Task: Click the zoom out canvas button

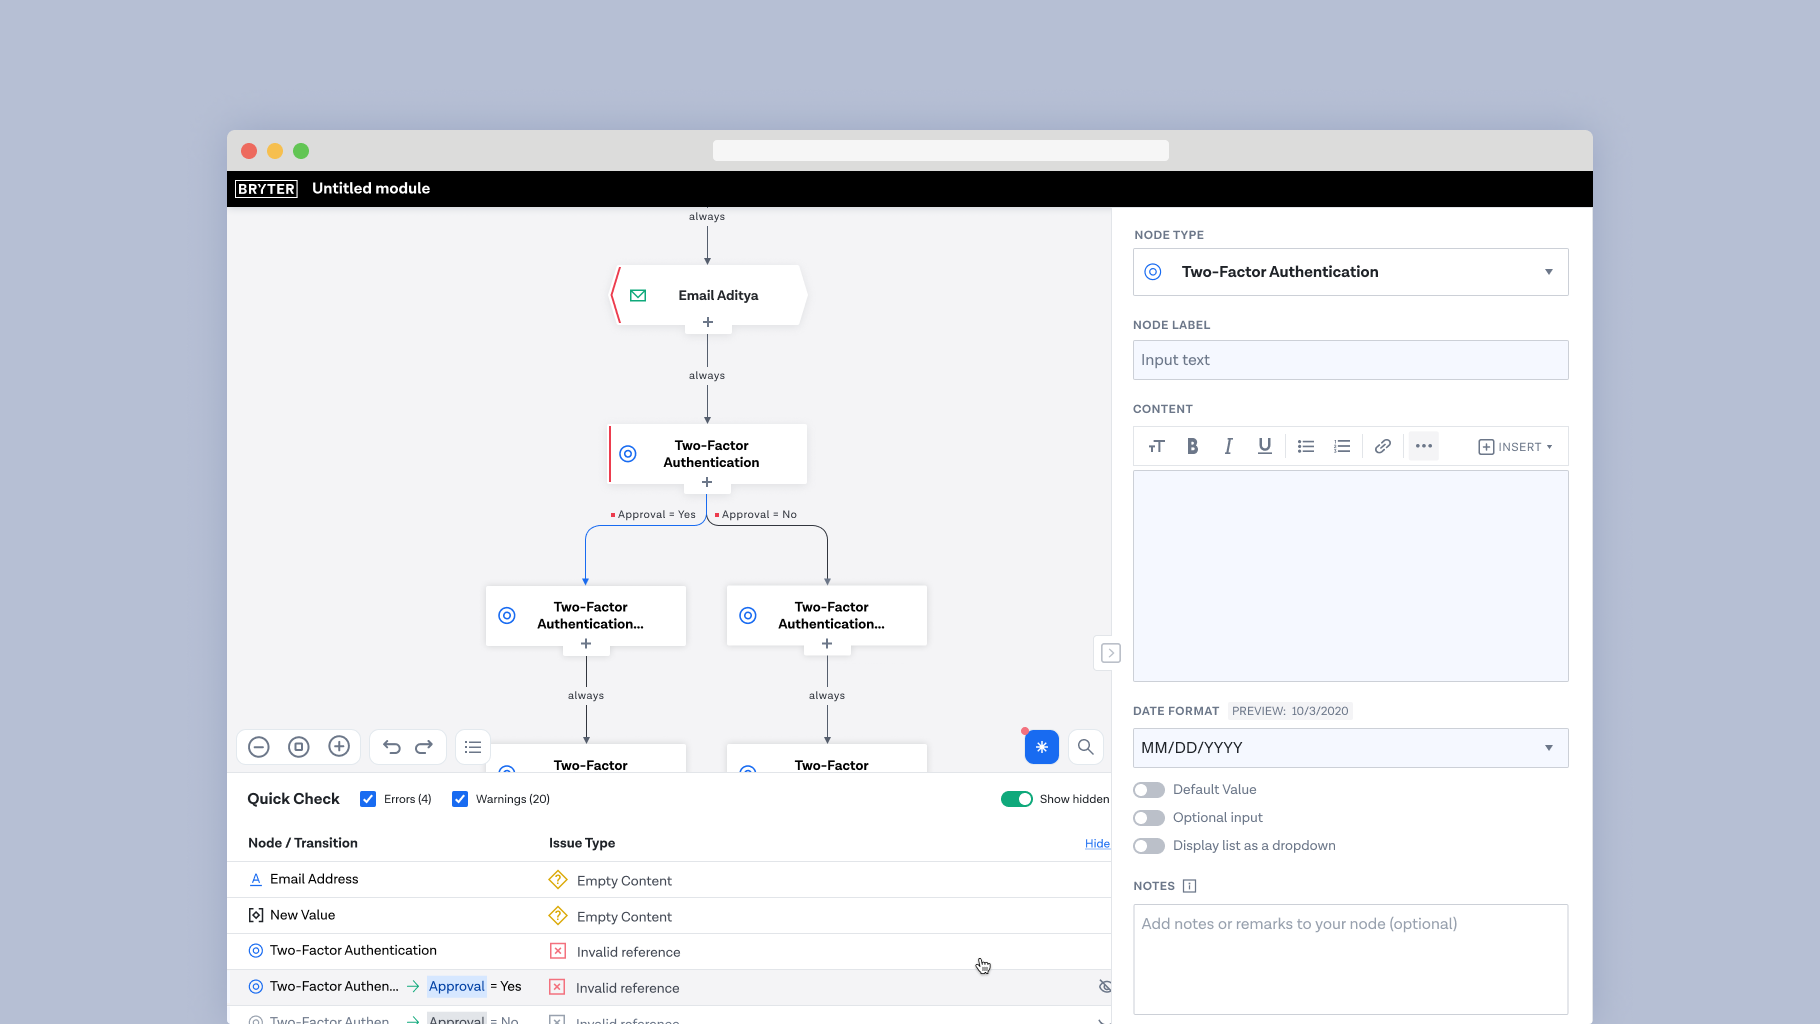Action: (259, 747)
